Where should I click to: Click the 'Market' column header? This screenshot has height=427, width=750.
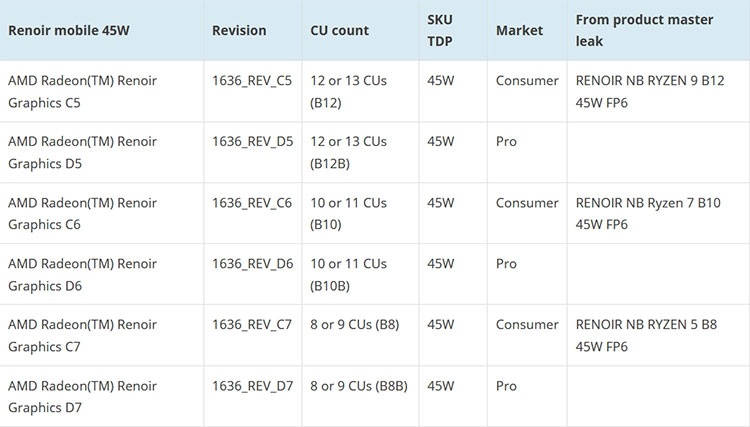519,30
